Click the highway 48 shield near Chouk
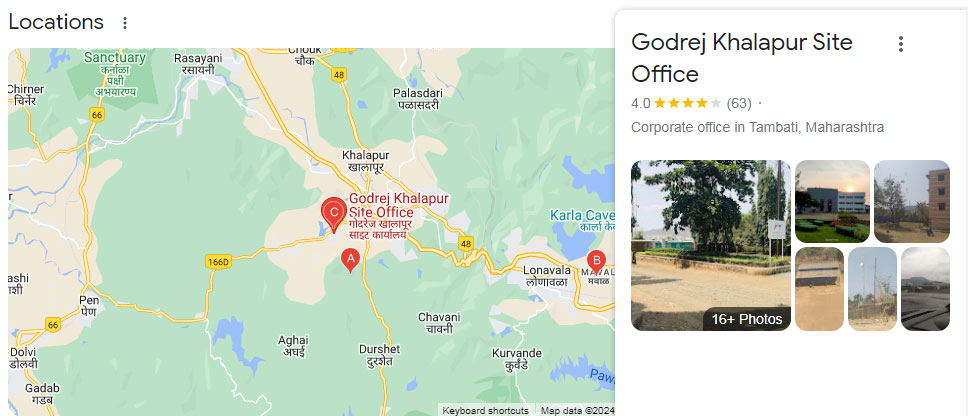 click(x=338, y=75)
